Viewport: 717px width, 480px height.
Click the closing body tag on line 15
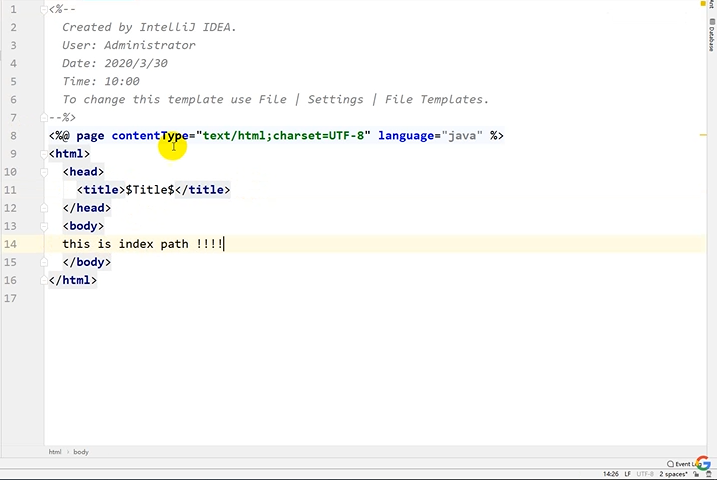pyautogui.click(x=87, y=262)
